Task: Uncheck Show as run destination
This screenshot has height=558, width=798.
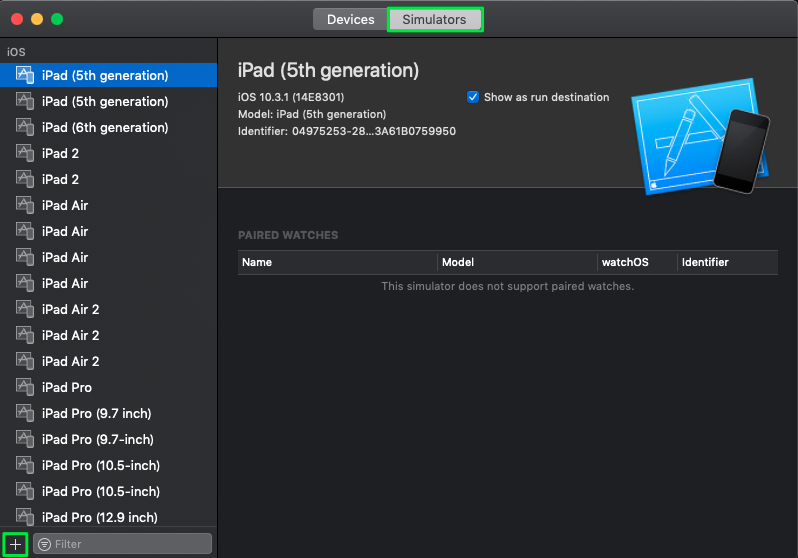Action: point(473,97)
